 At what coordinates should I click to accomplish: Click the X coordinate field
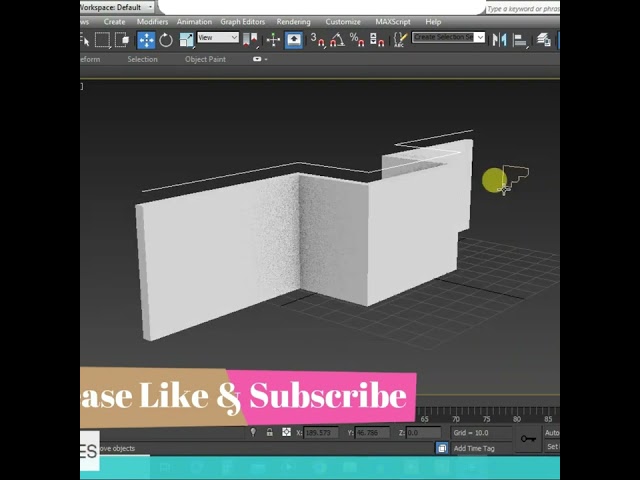click(x=321, y=432)
